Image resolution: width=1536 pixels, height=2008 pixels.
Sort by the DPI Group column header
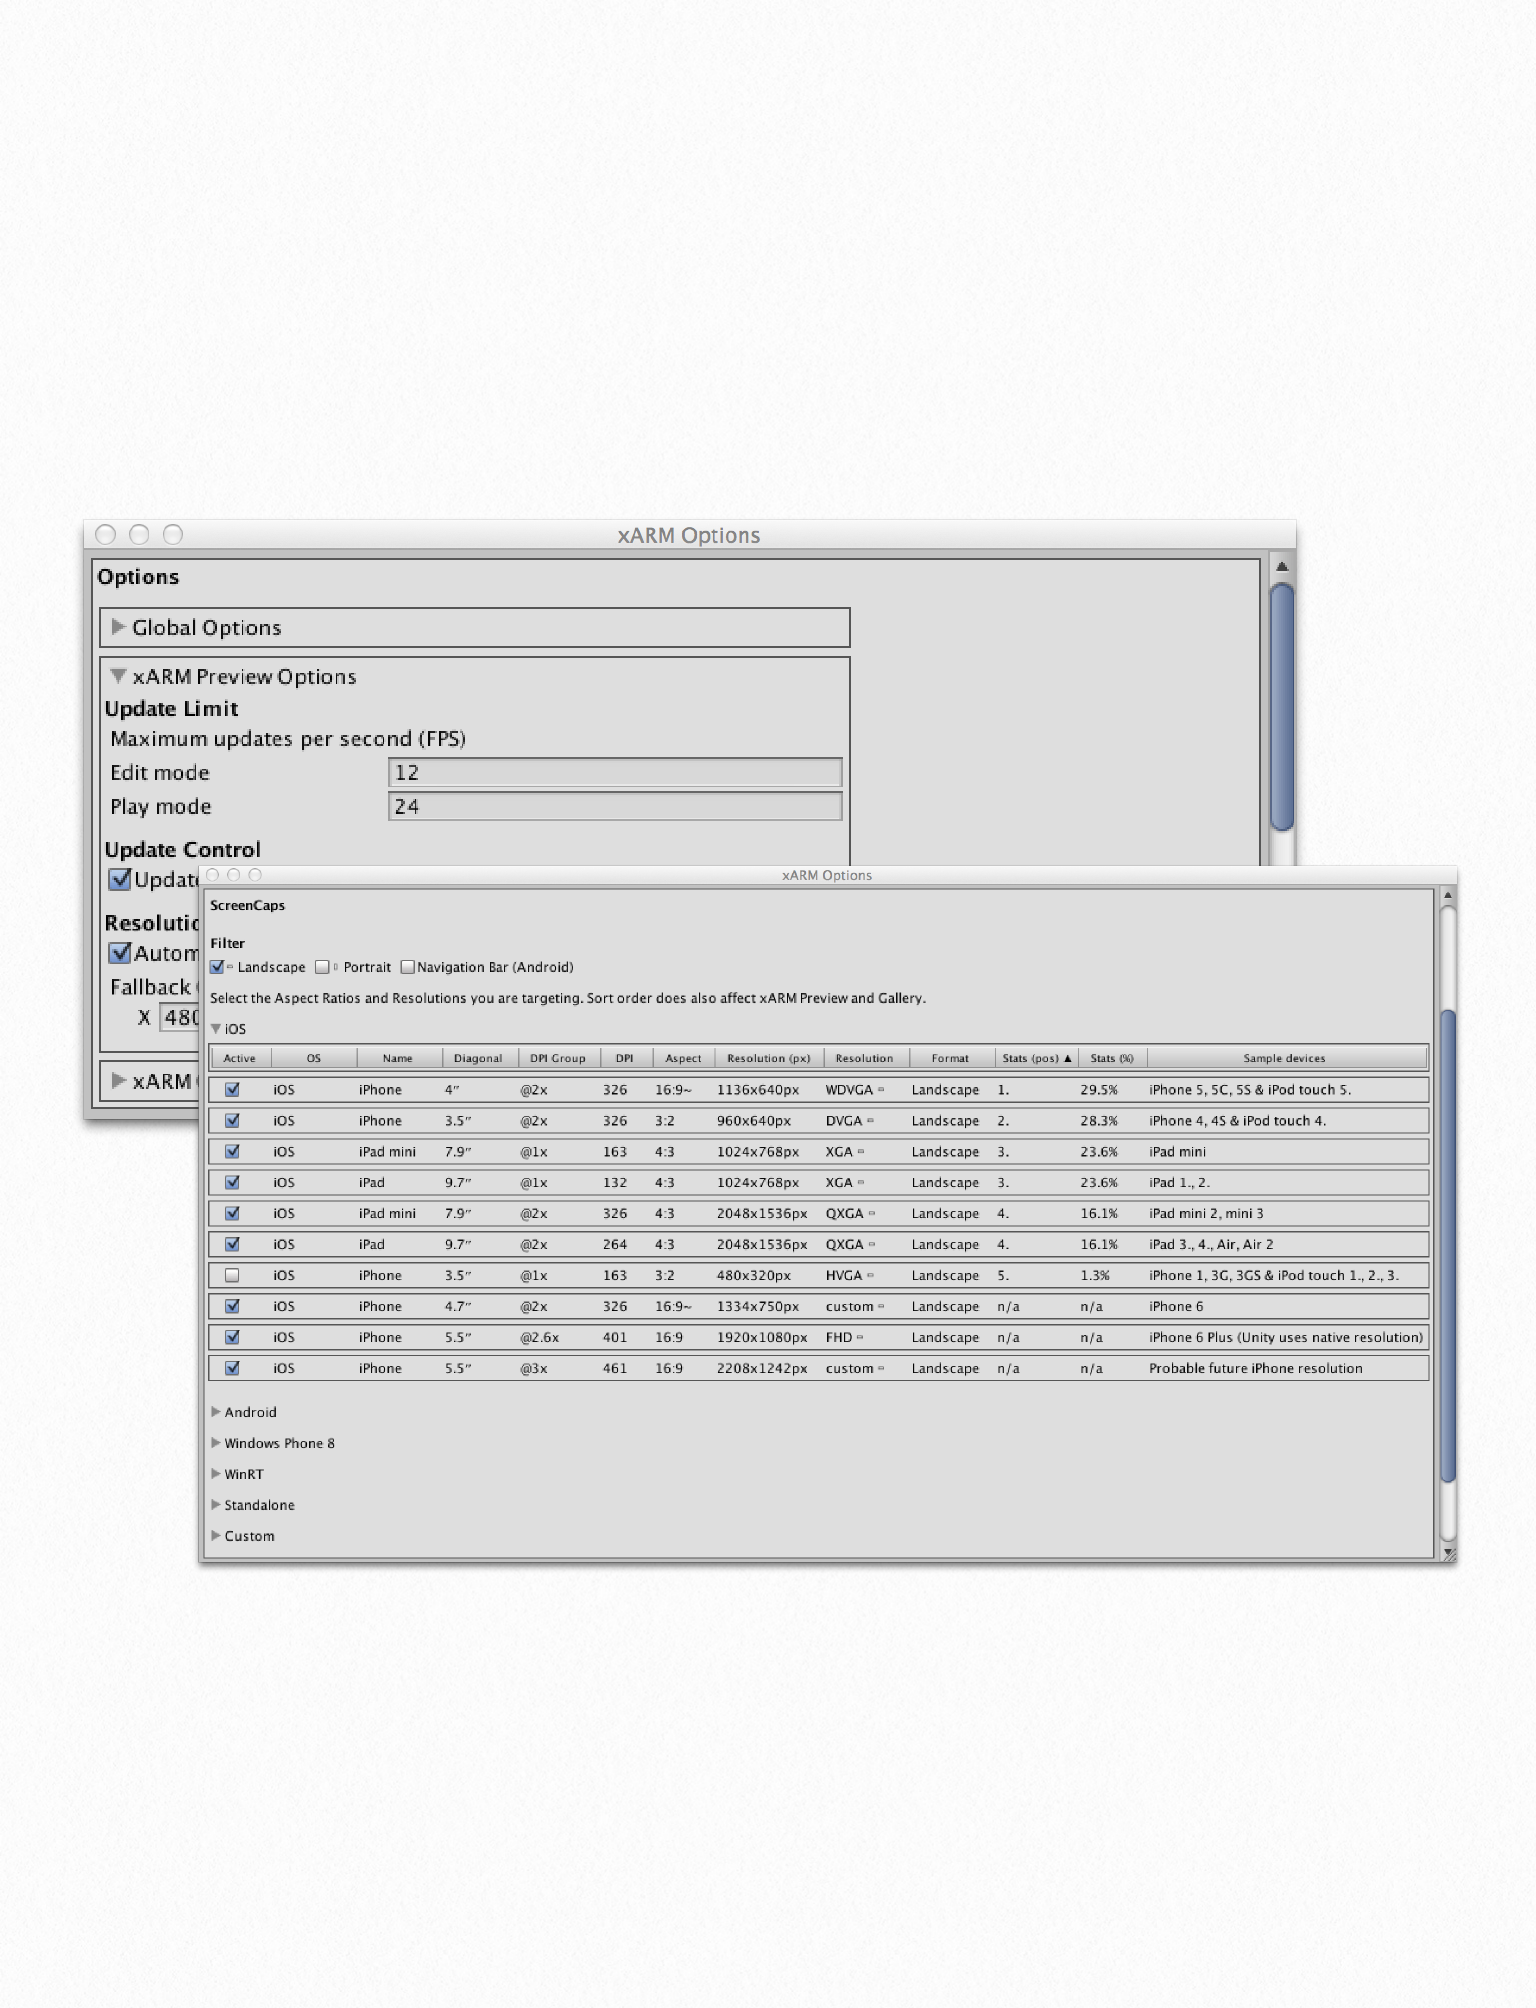tap(558, 1058)
